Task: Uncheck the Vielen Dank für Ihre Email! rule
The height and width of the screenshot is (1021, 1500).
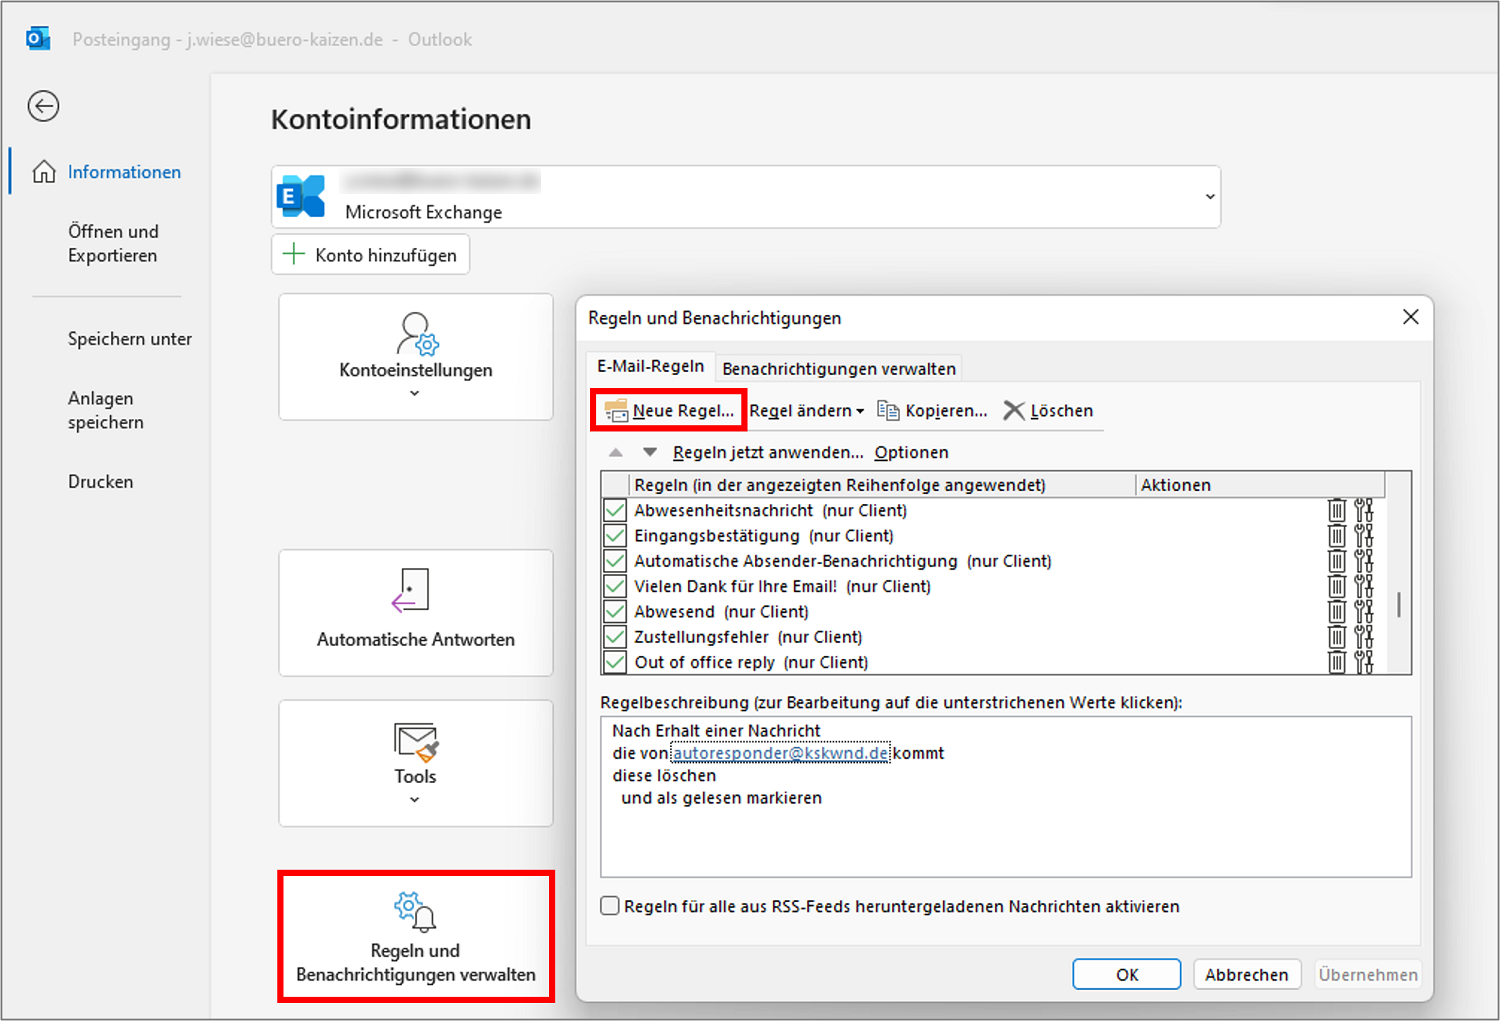Action: click(615, 586)
